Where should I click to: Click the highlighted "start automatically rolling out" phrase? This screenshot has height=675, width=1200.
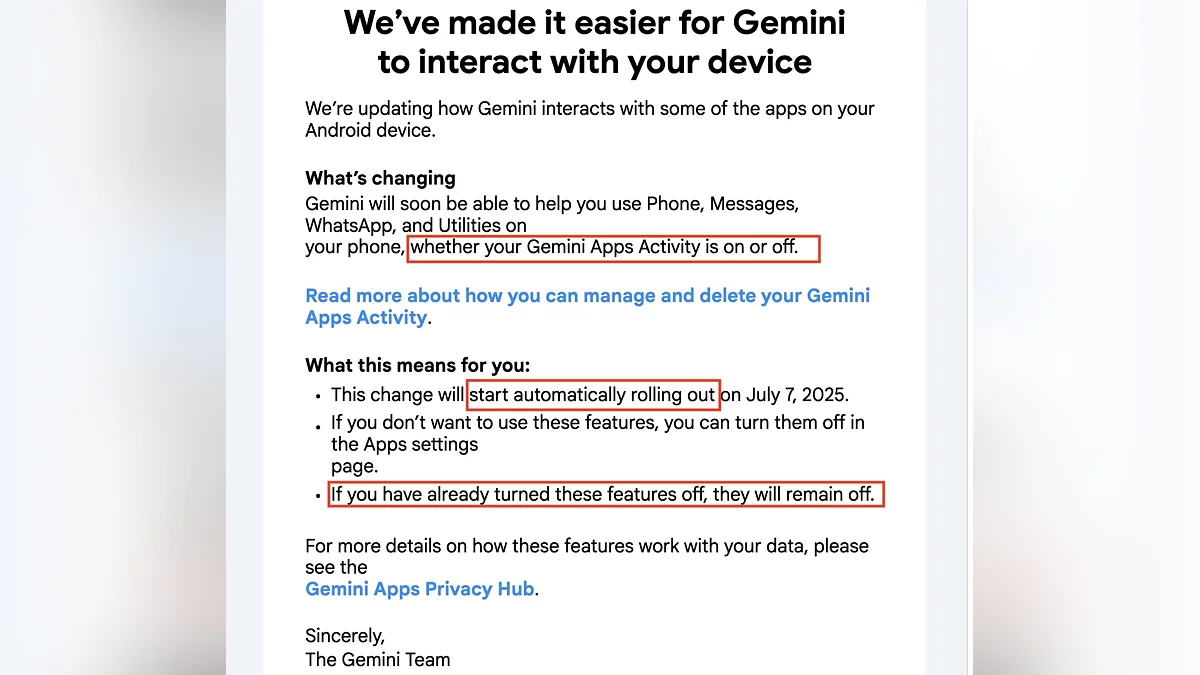[x=592, y=395]
